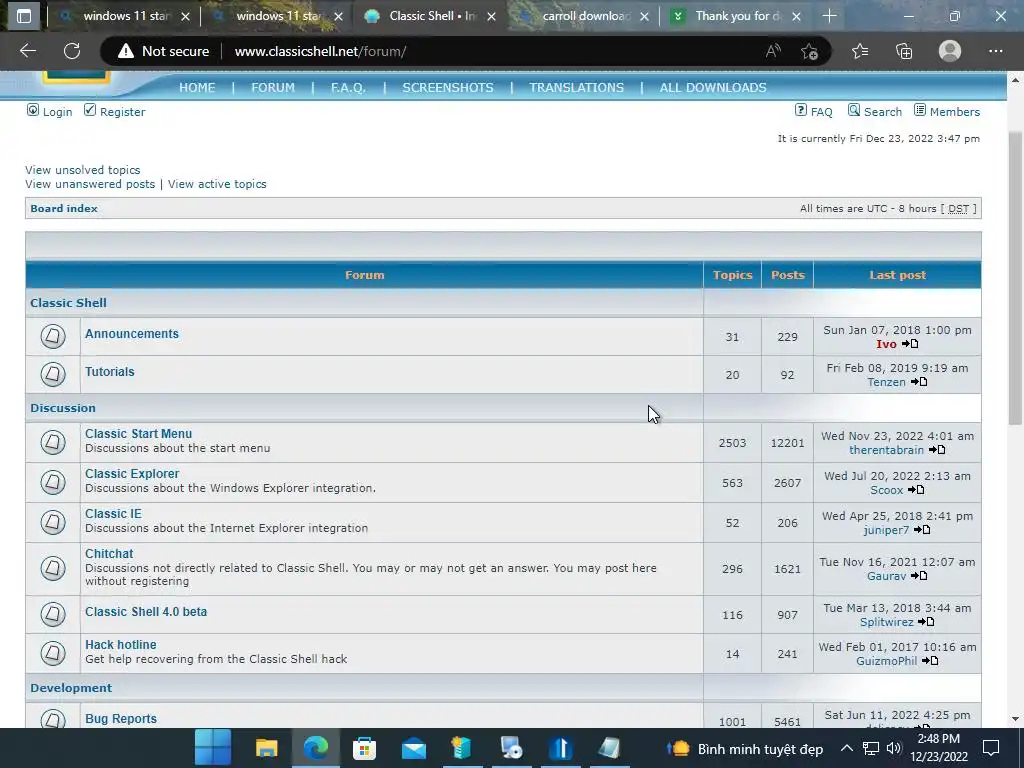
Task: Open Read aloud icon in address bar
Action: 773,51
